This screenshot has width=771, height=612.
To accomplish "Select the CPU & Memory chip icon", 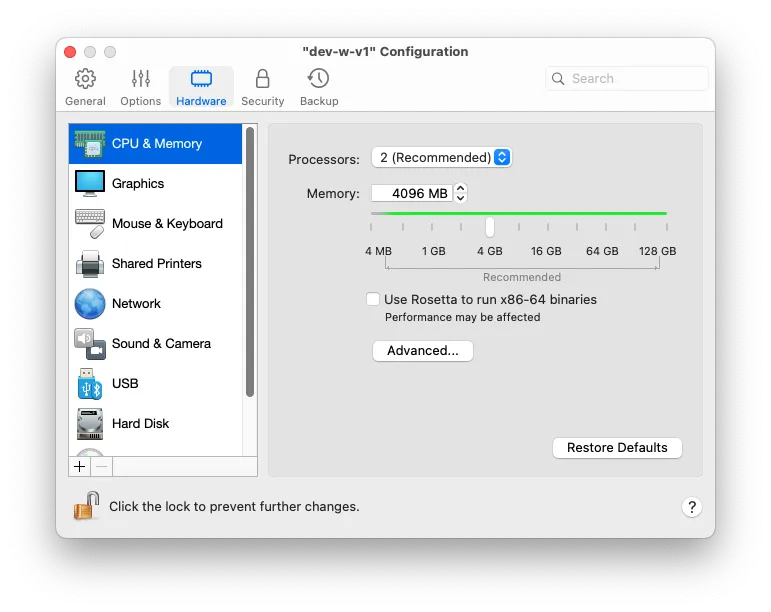I will coord(90,144).
